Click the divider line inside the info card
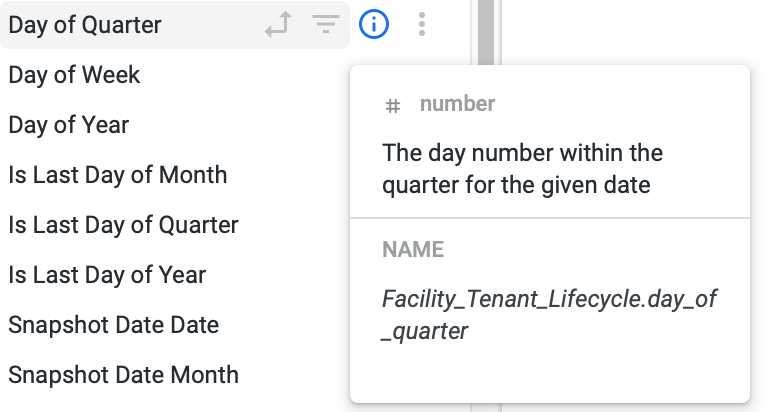The width and height of the screenshot is (774, 412). (x=549, y=218)
